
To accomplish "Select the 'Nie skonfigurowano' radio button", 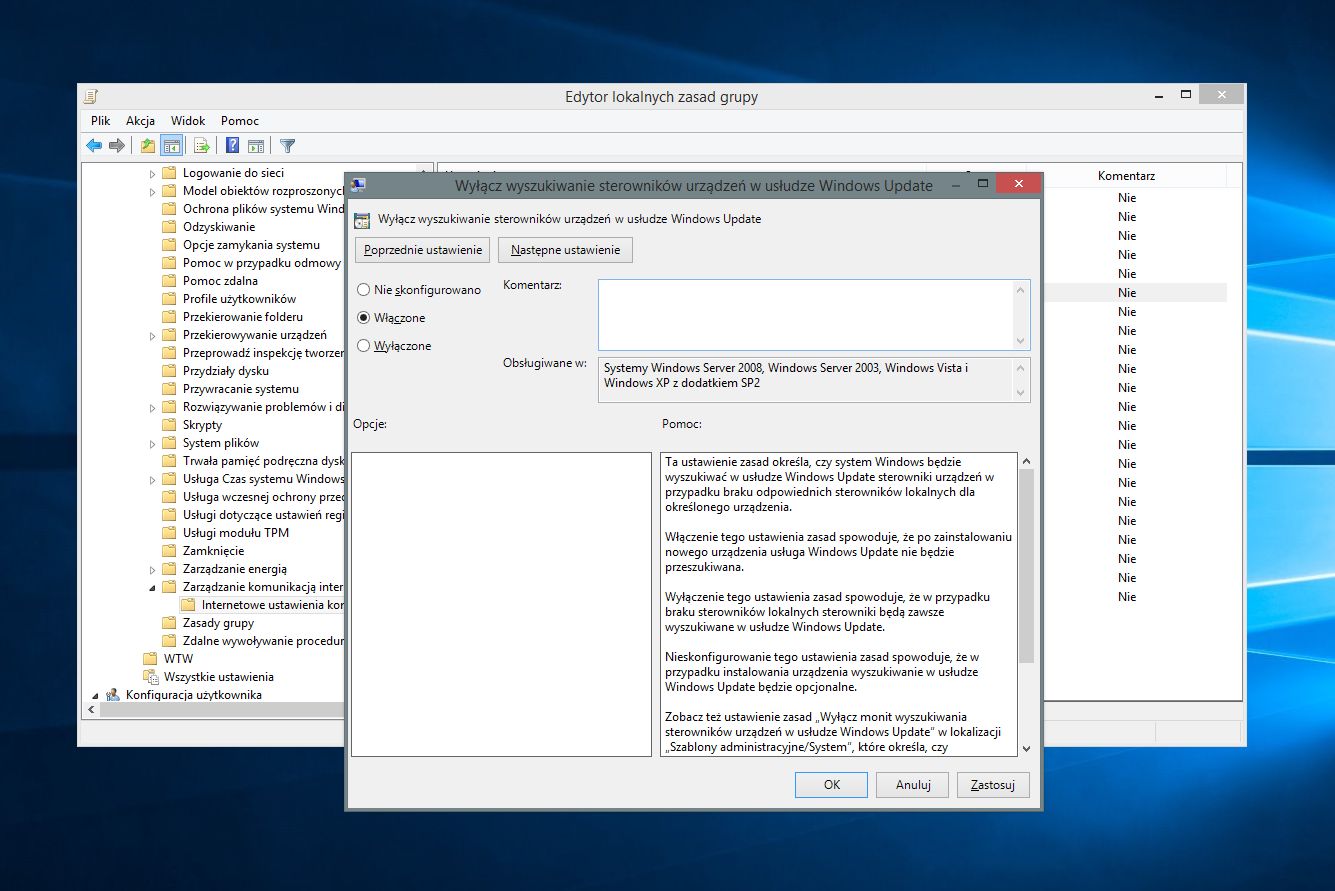I will click(x=363, y=290).
